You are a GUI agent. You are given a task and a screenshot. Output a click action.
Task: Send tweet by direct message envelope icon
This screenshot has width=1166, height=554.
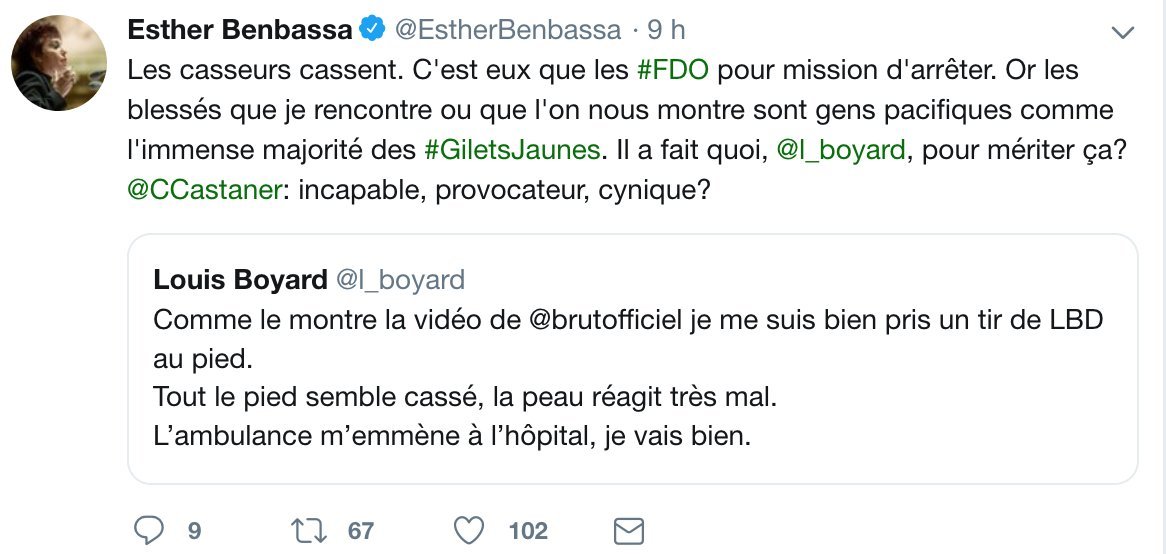pos(627,530)
